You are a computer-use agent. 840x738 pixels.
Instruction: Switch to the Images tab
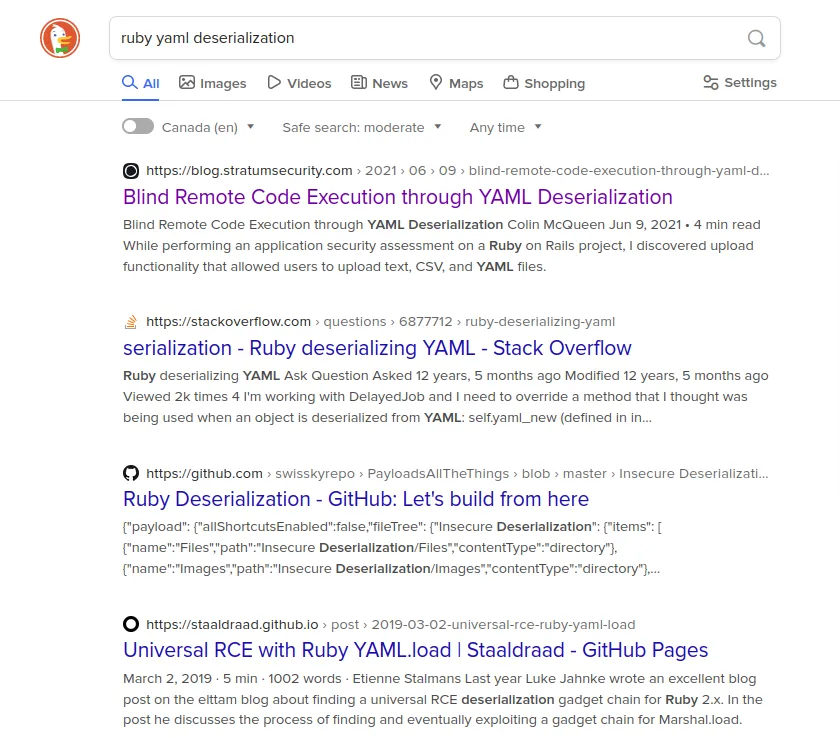(212, 83)
